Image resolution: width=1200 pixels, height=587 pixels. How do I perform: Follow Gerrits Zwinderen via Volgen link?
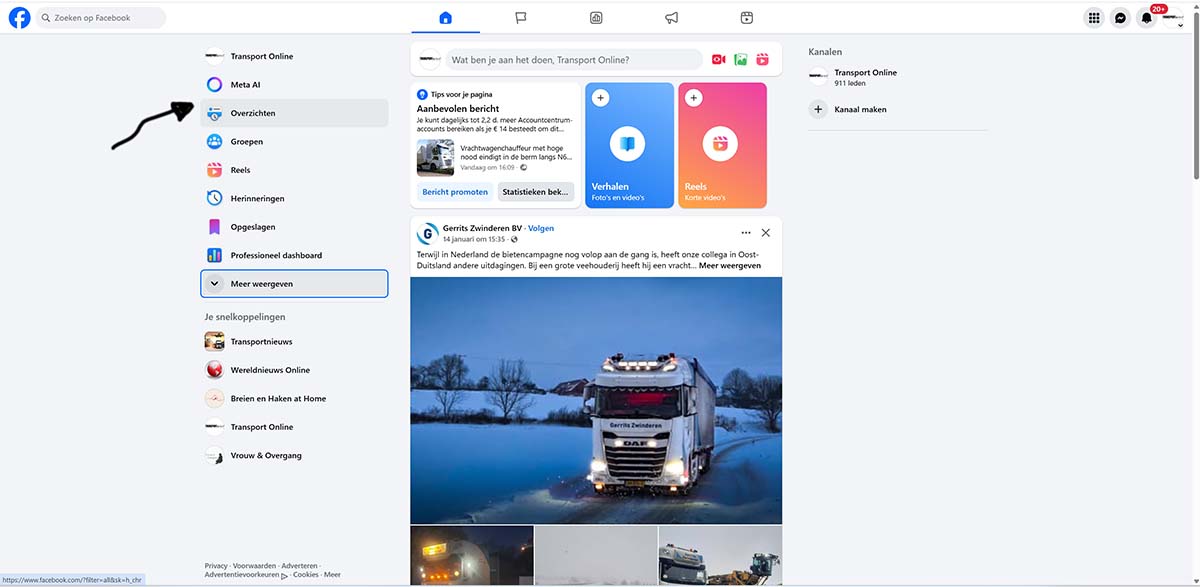541,228
